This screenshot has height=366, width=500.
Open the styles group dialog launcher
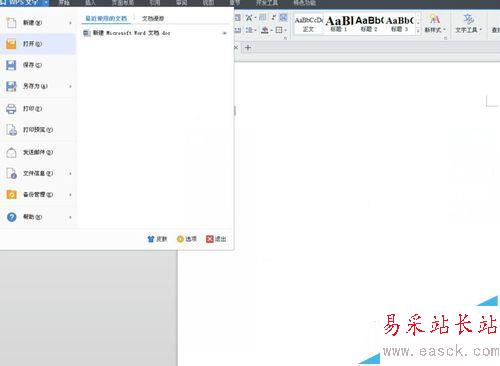[x=445, y=38]
